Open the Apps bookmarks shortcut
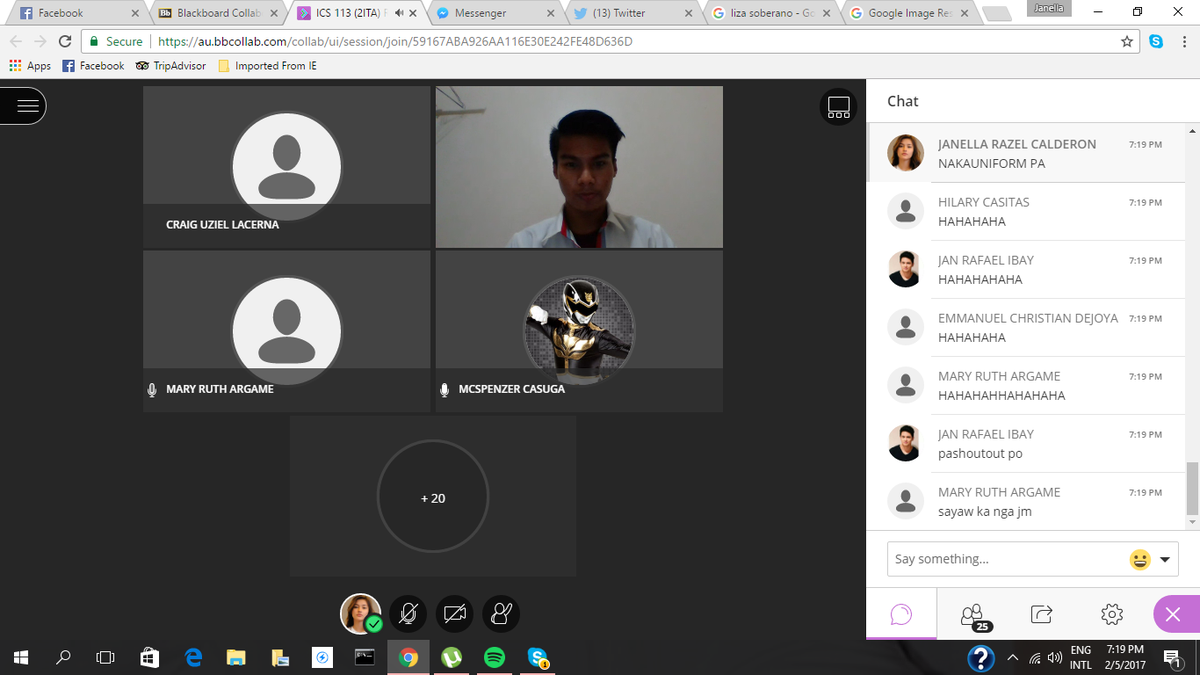 point(29,66)
